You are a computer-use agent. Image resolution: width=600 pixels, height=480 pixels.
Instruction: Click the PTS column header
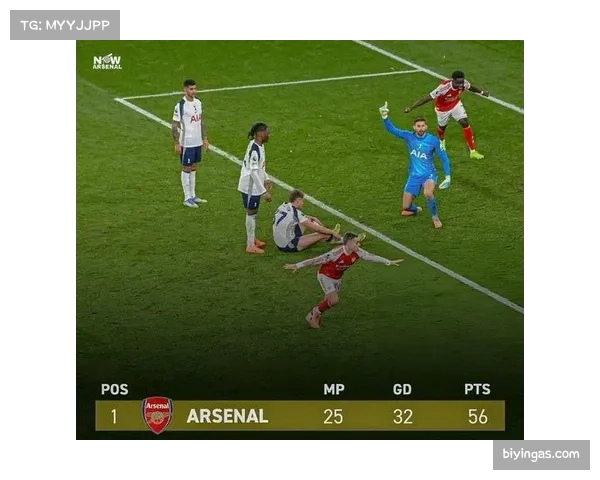477,389
